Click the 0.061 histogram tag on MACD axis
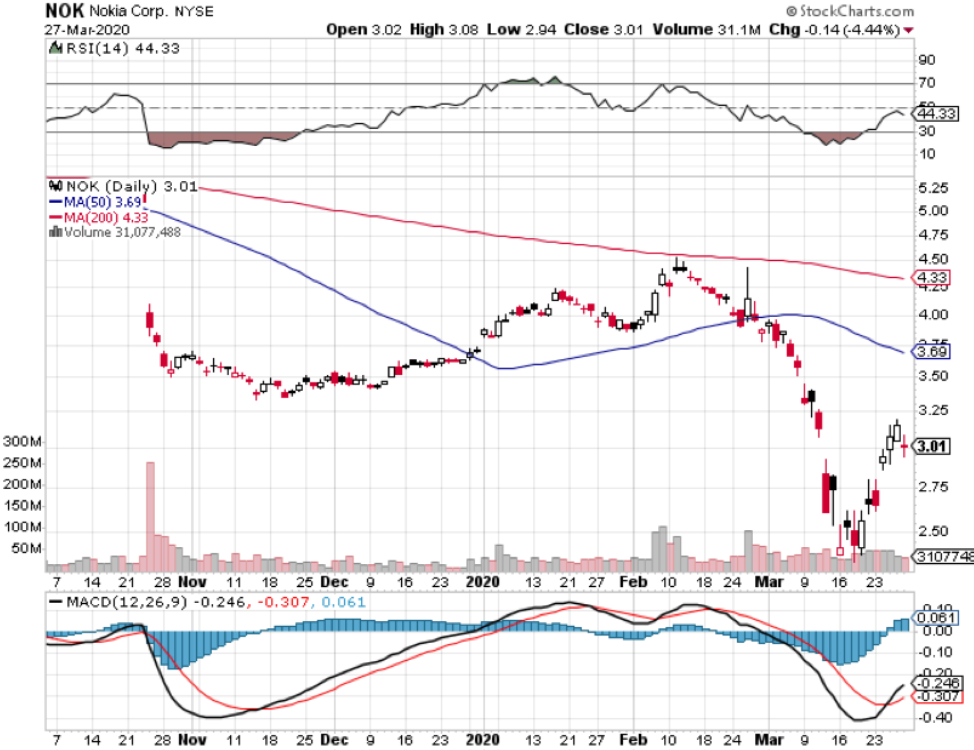 [x=935, y=617]
